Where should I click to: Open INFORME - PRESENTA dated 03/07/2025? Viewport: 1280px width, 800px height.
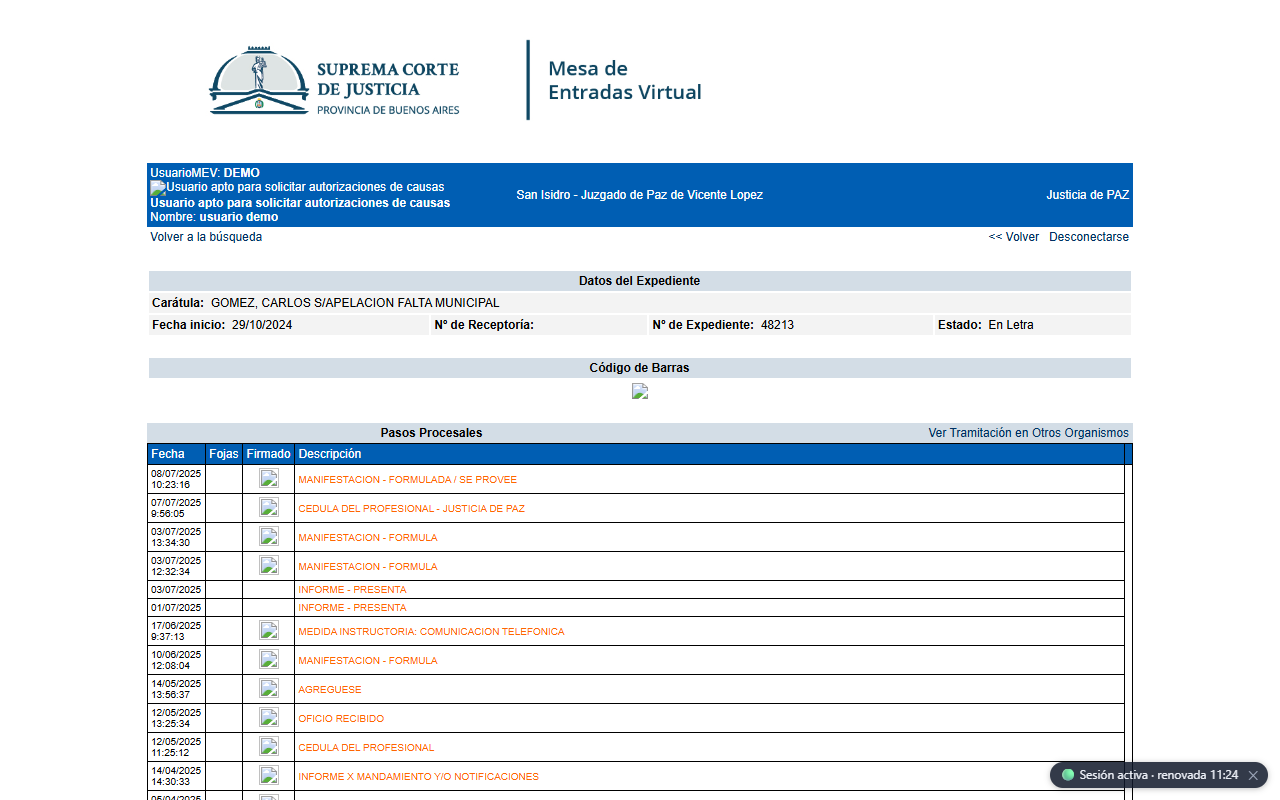click(x=352, y=590)
